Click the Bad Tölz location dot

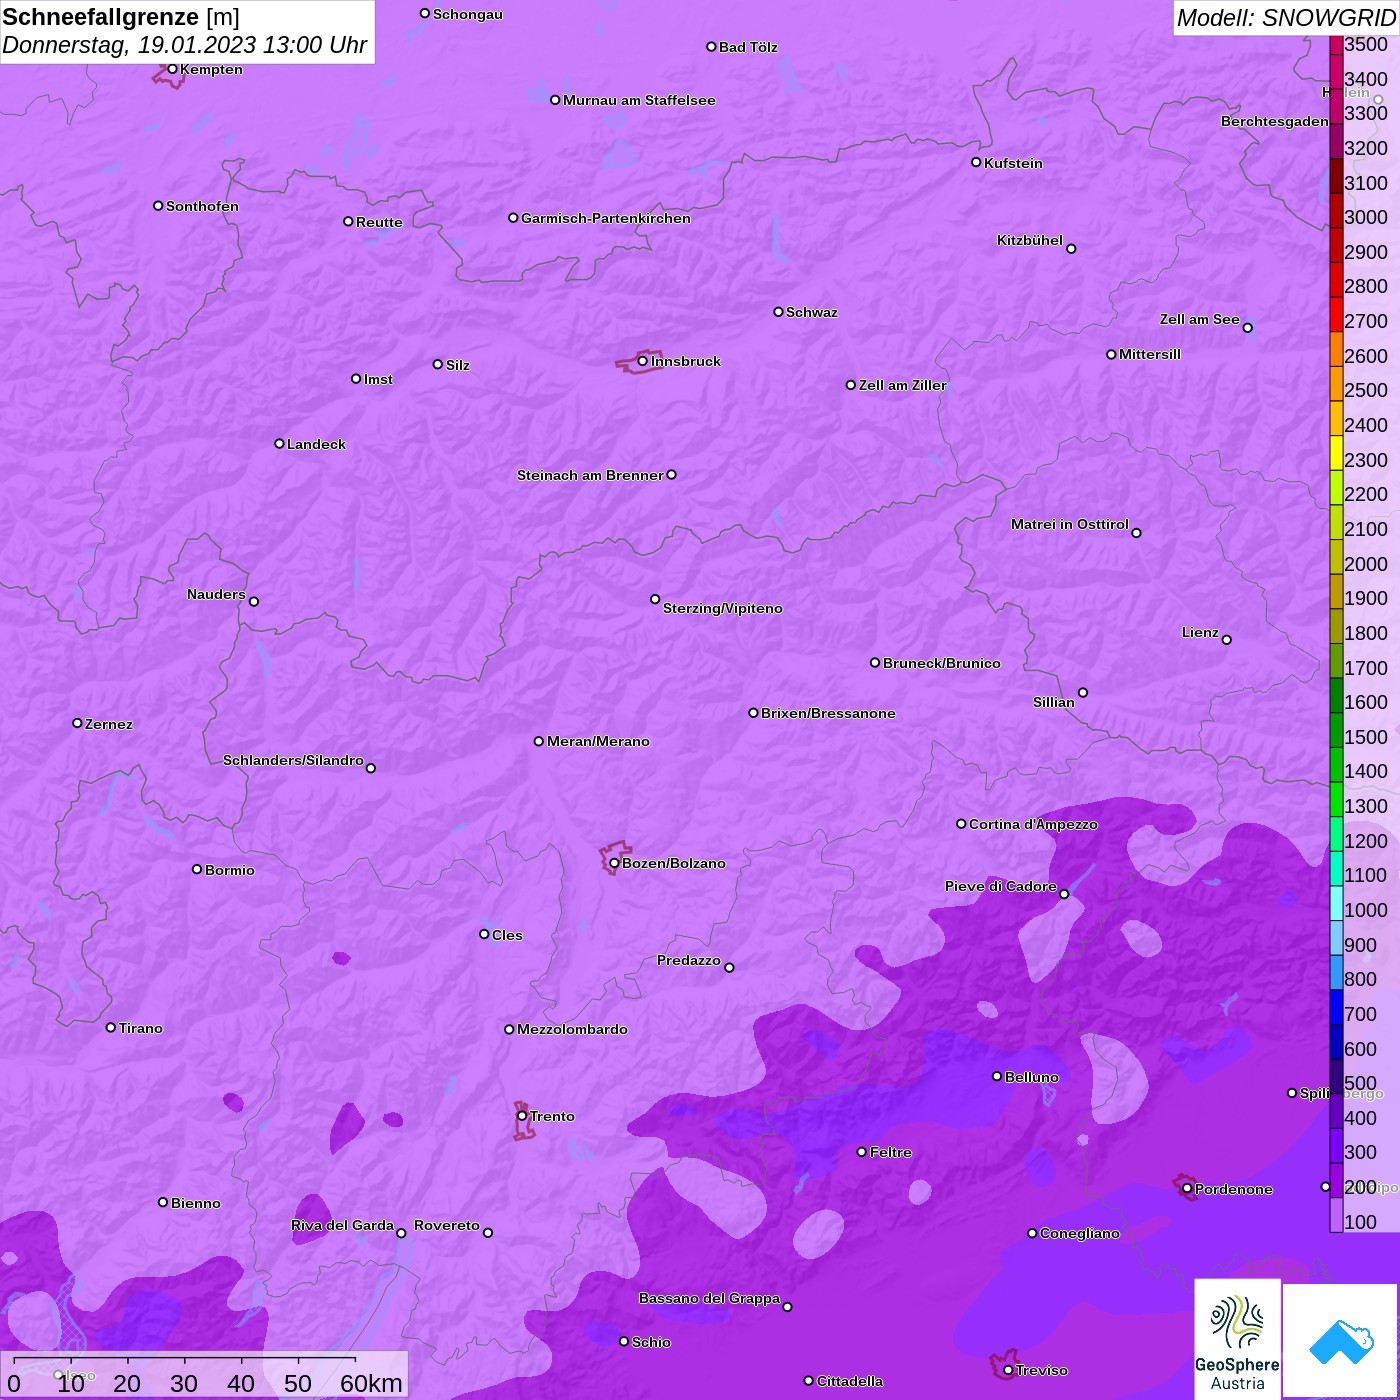(711, 47)
